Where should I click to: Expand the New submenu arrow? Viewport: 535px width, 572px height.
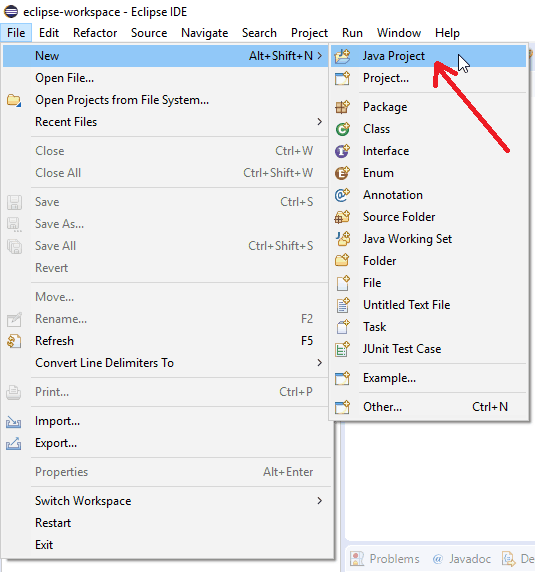(319, 56)
